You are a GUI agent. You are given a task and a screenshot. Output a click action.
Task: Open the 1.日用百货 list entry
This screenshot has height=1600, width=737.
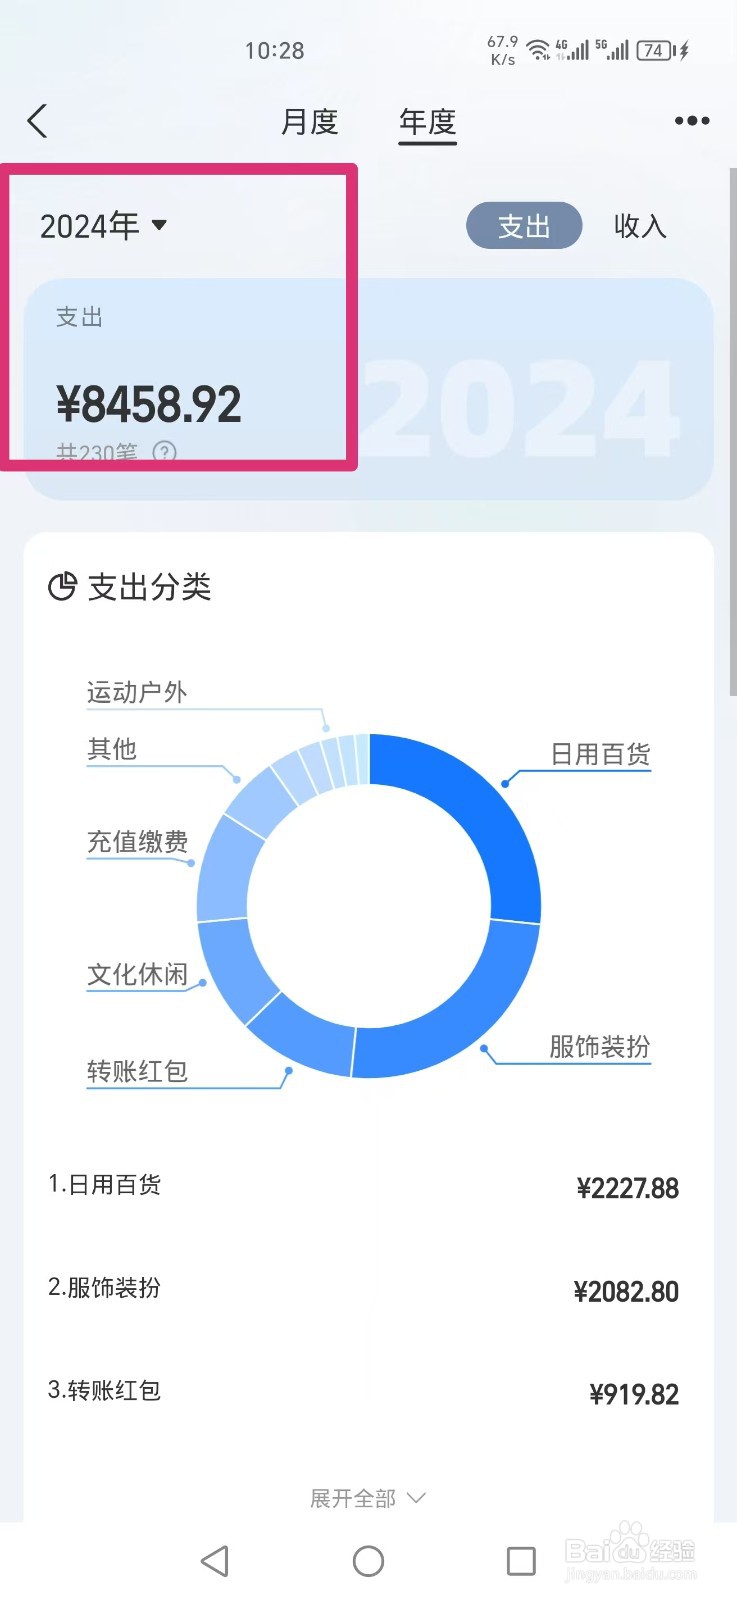point(105,1185)
